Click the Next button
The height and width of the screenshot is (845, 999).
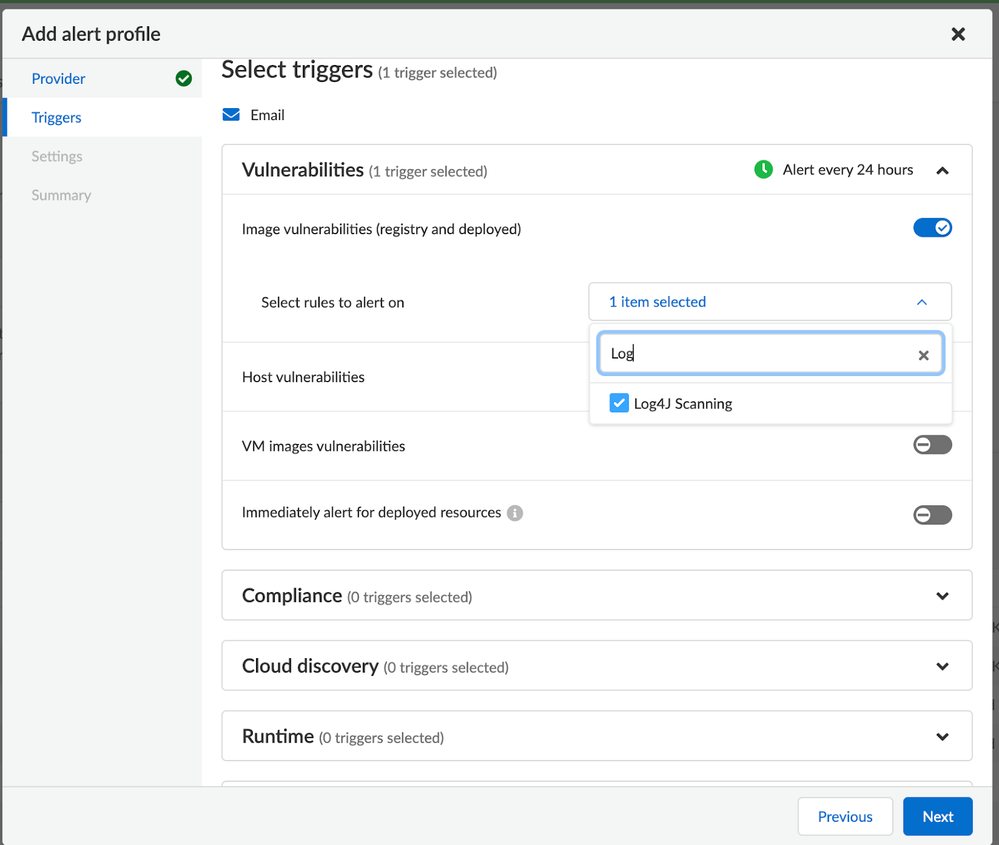coord(937,816)
